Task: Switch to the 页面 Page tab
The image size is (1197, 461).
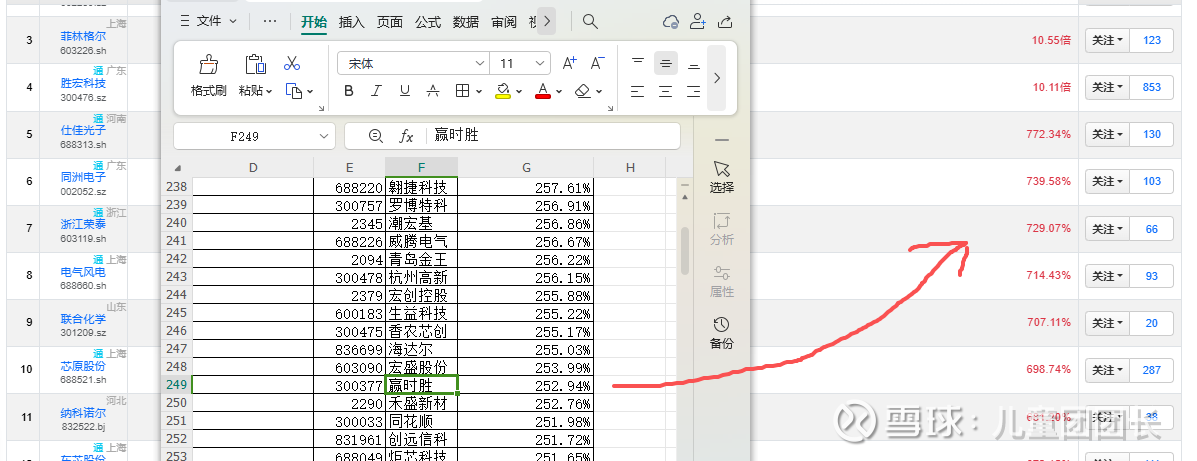Action: click(390, 22)
